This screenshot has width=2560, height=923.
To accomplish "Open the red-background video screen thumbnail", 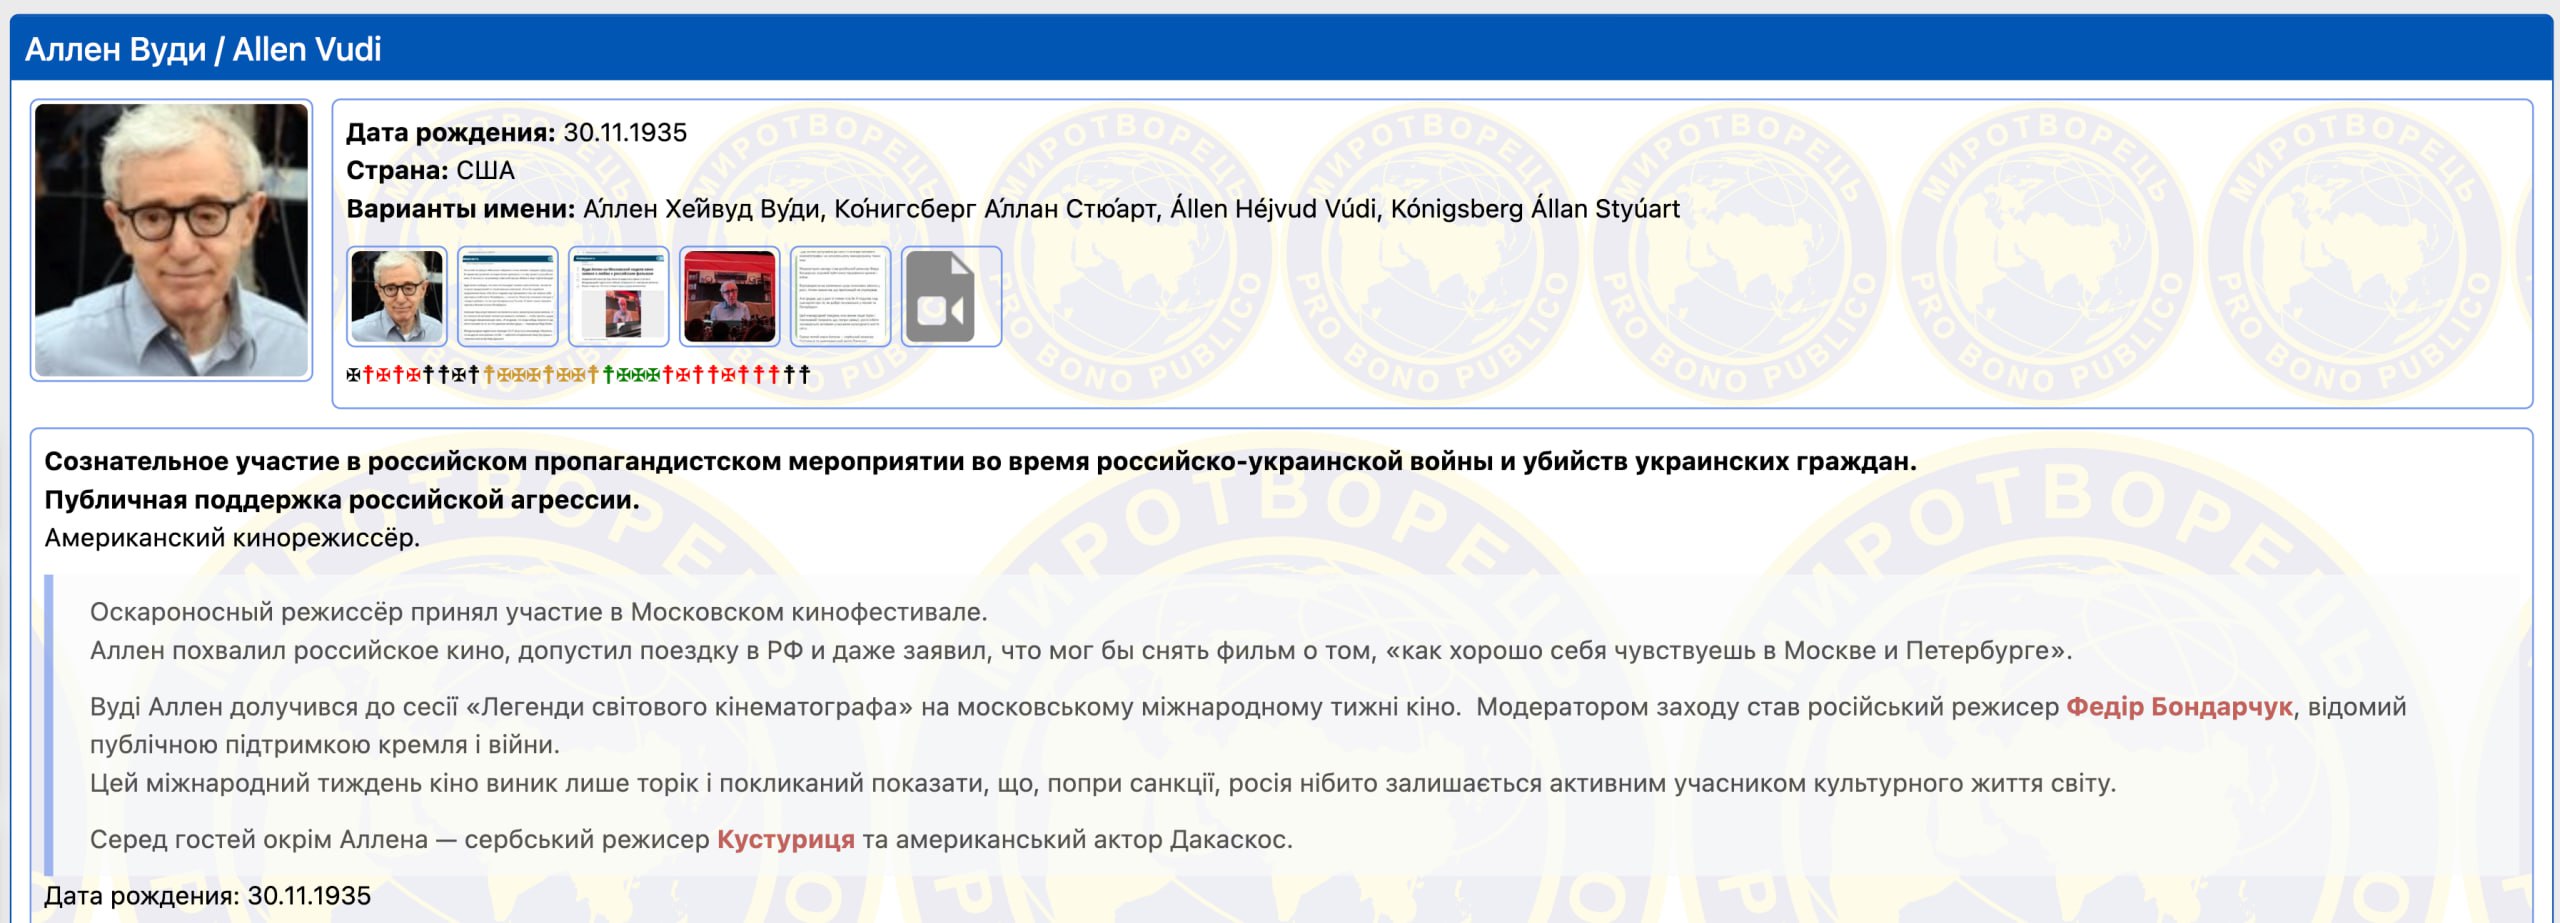I will [x=729, y=297].
